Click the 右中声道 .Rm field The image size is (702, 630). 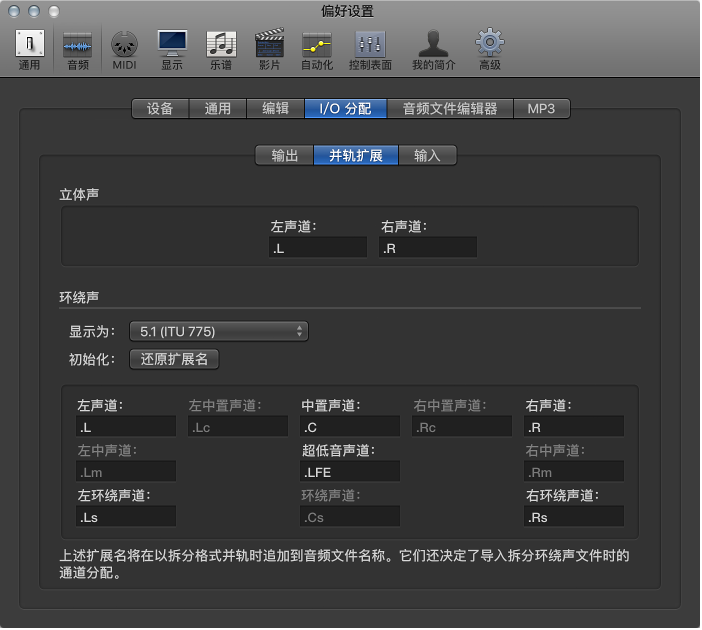coord(574,472)
